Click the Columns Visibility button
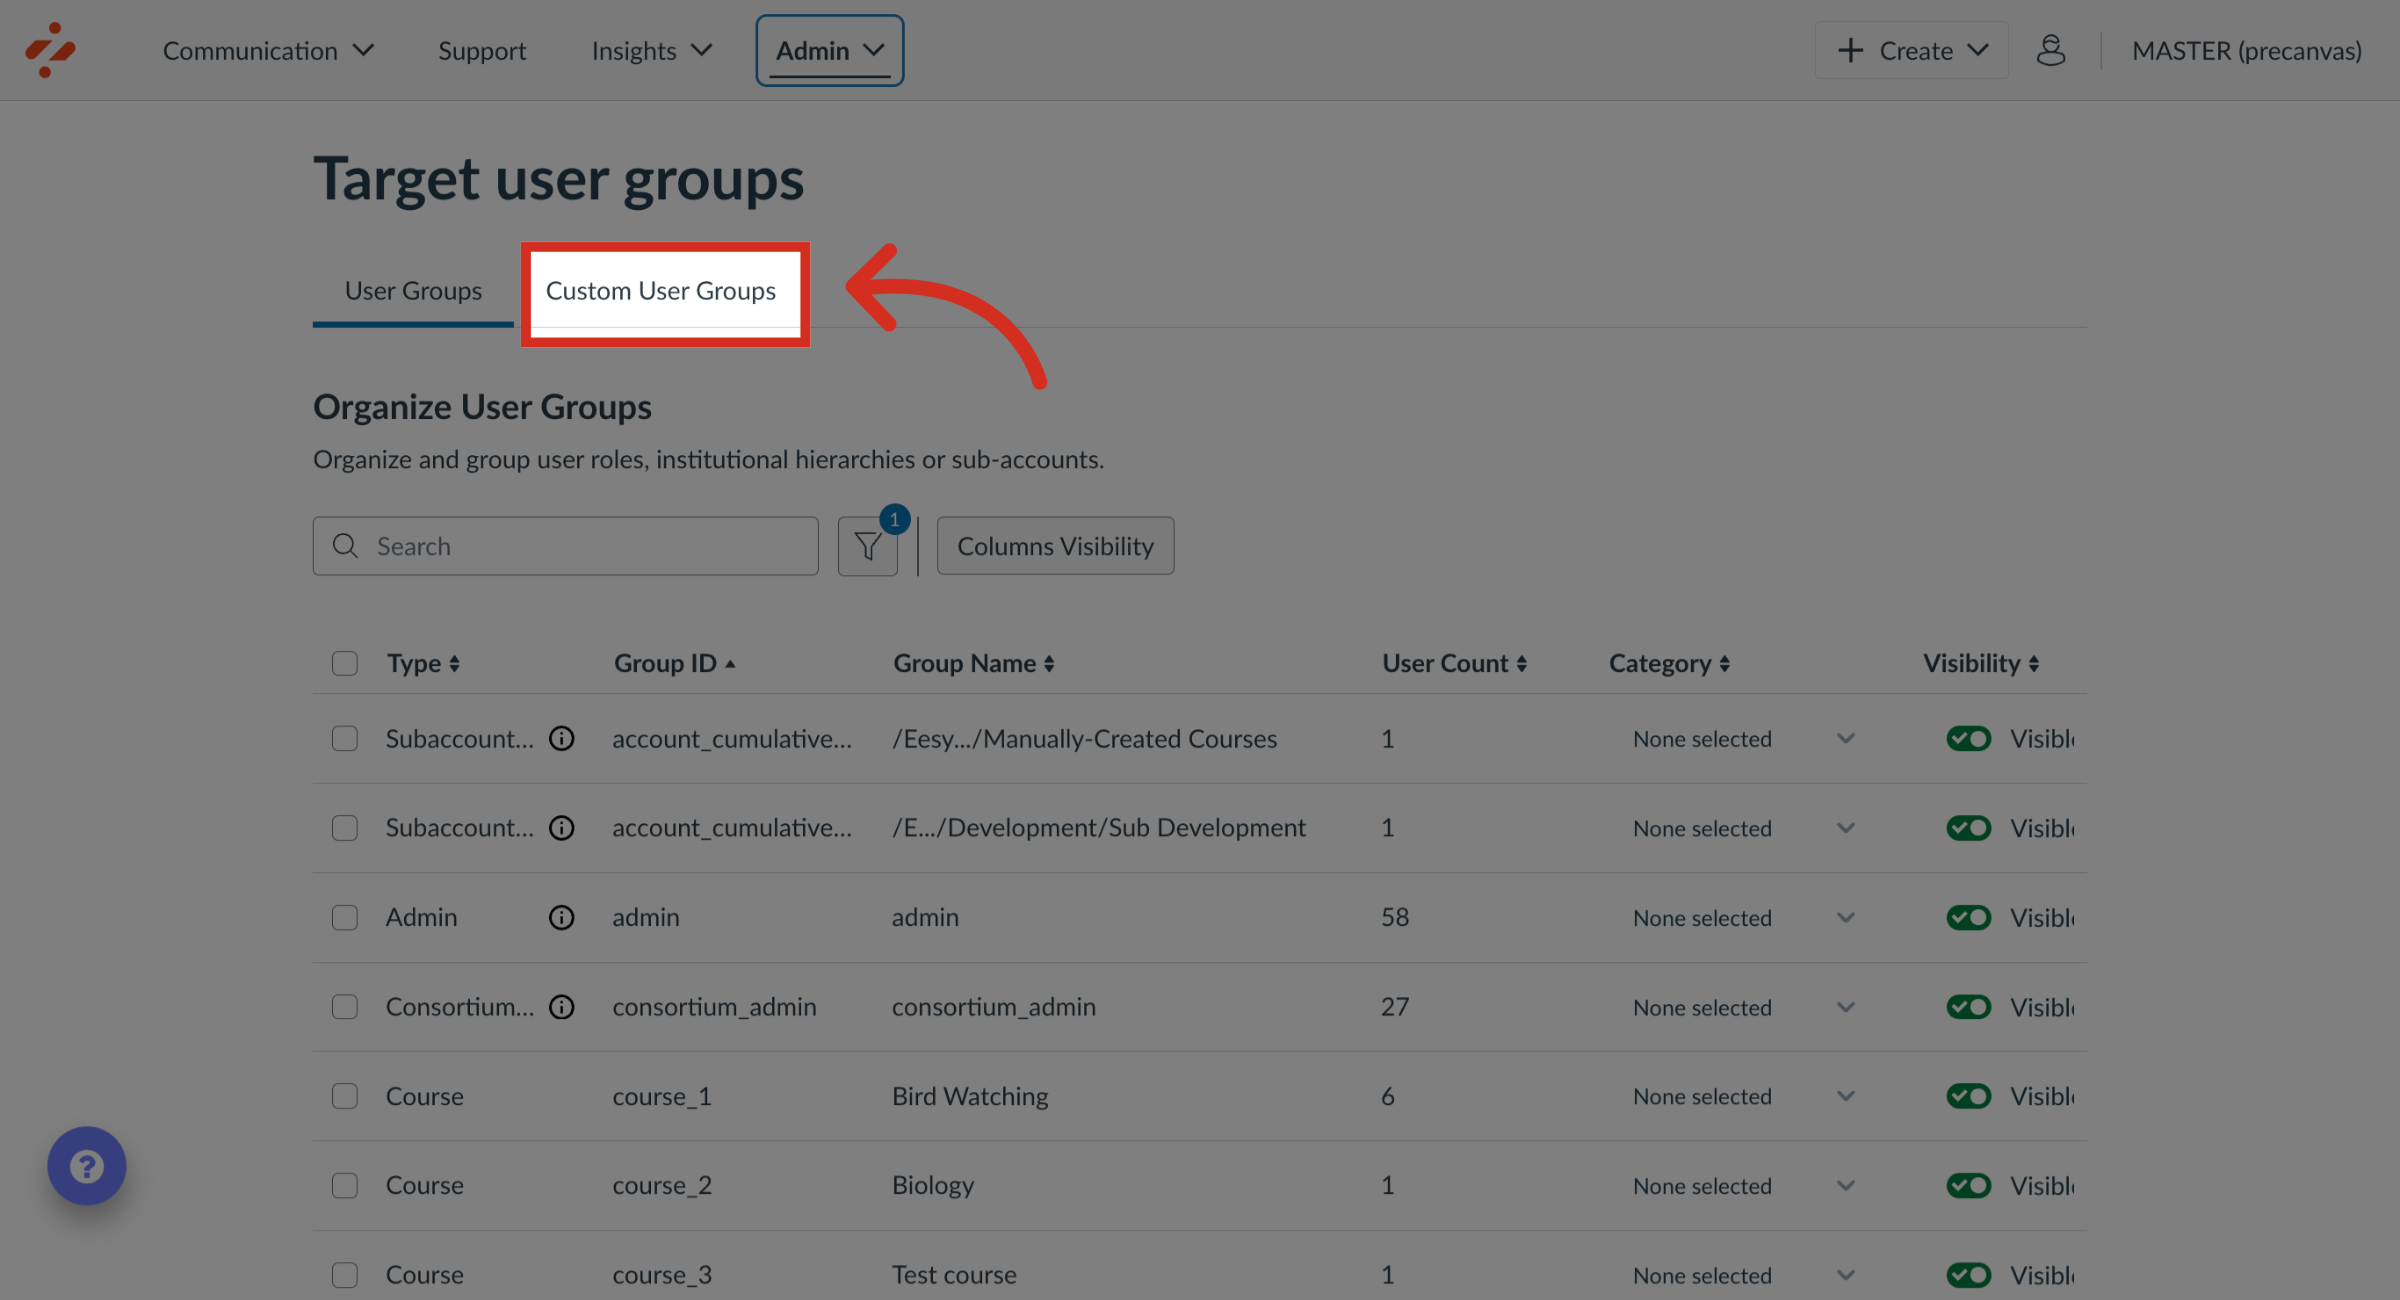Image resolution: width=2400 pixels, height=1300 pixels. 1055,546
